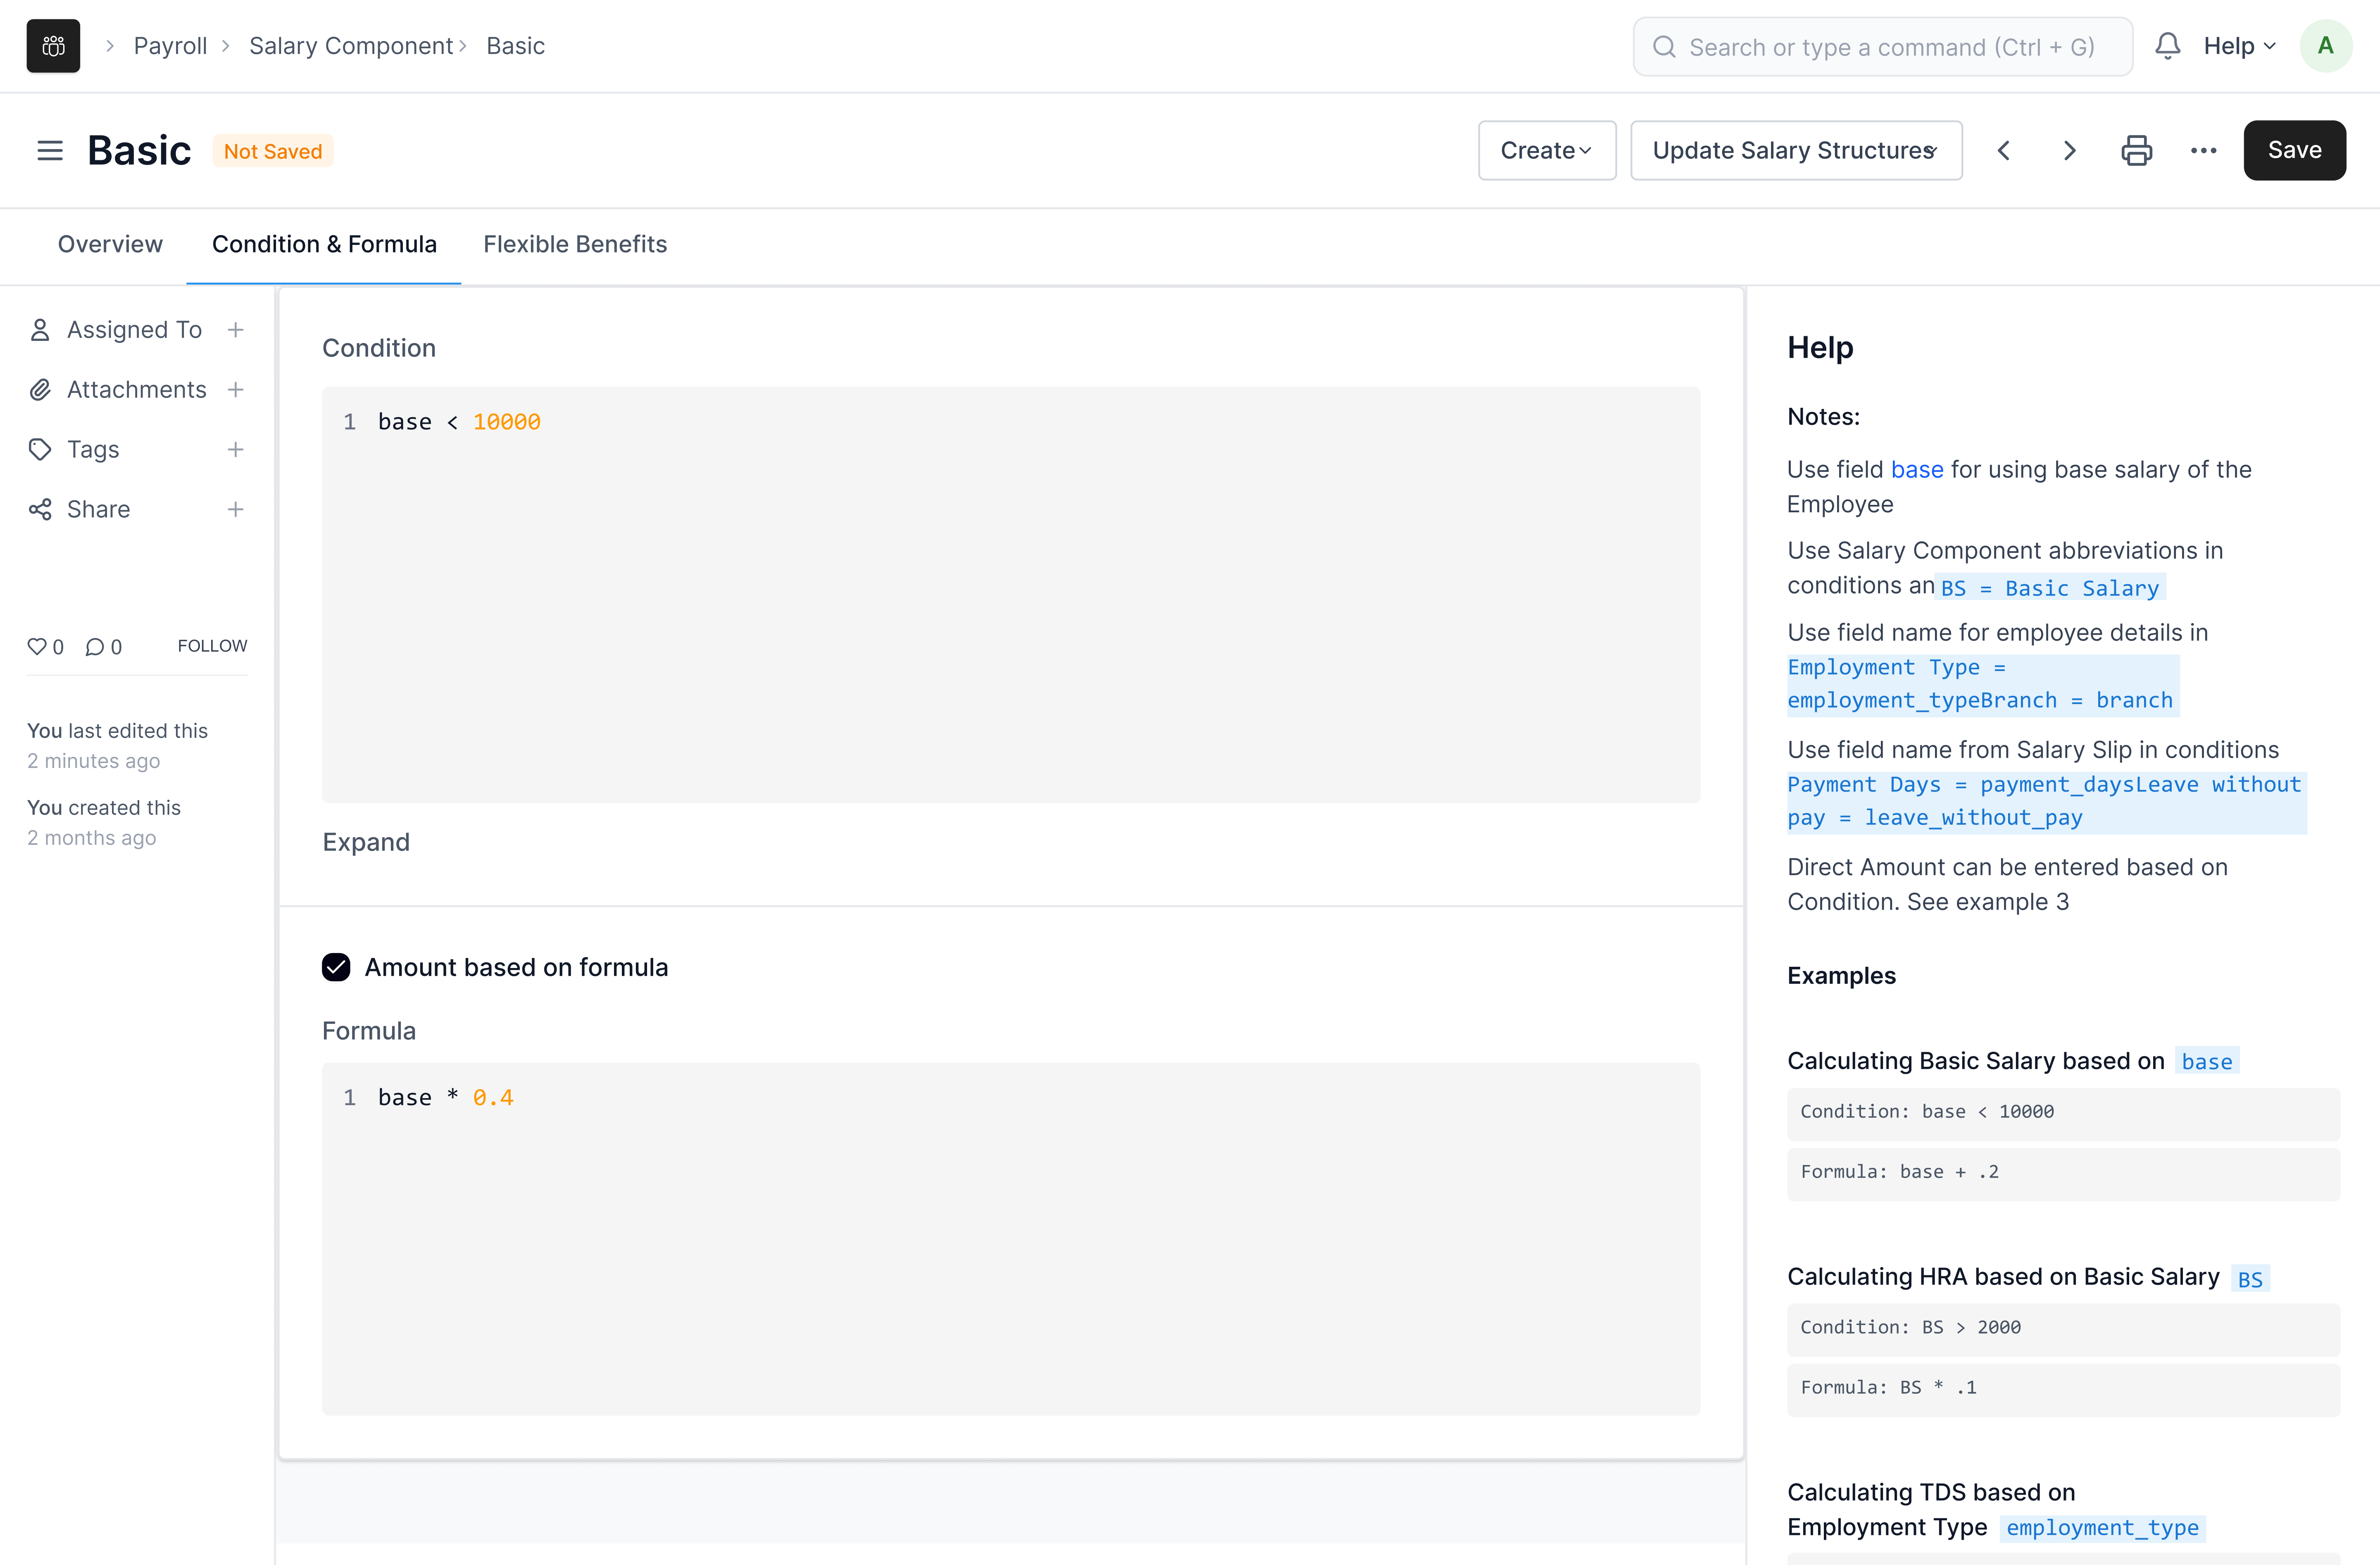
Task: Click the heart like icon
Action: pyautogui.click(x=37, y=647)
